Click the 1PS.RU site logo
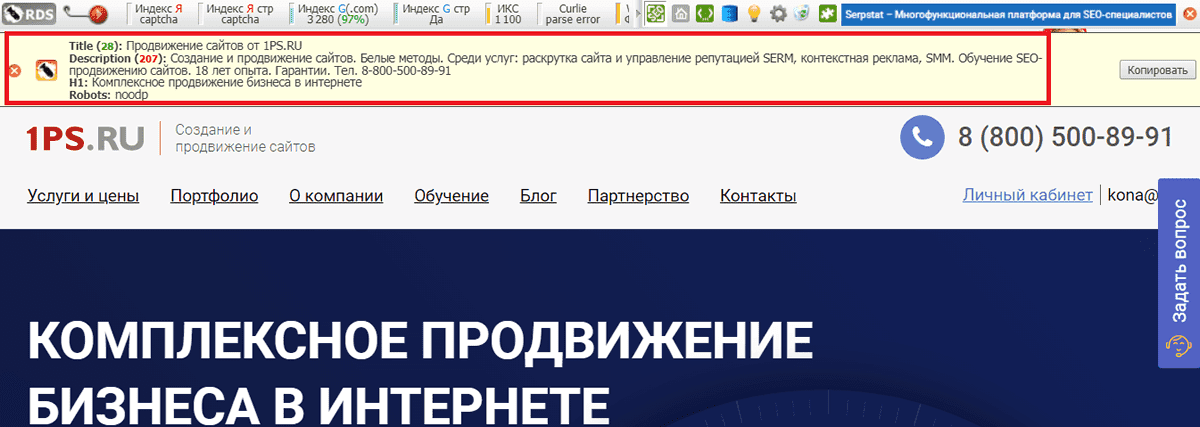Screen dimensions: 1200x427 tap(84, 138)
